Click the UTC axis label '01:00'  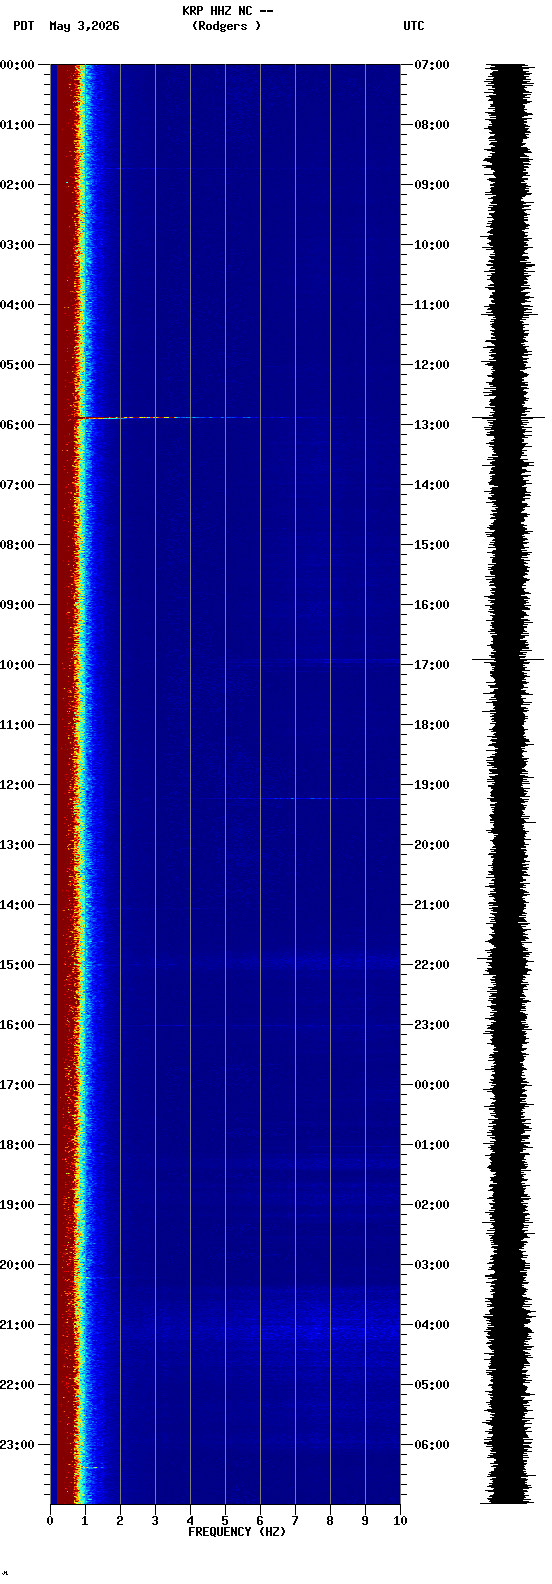[431, 1145]
